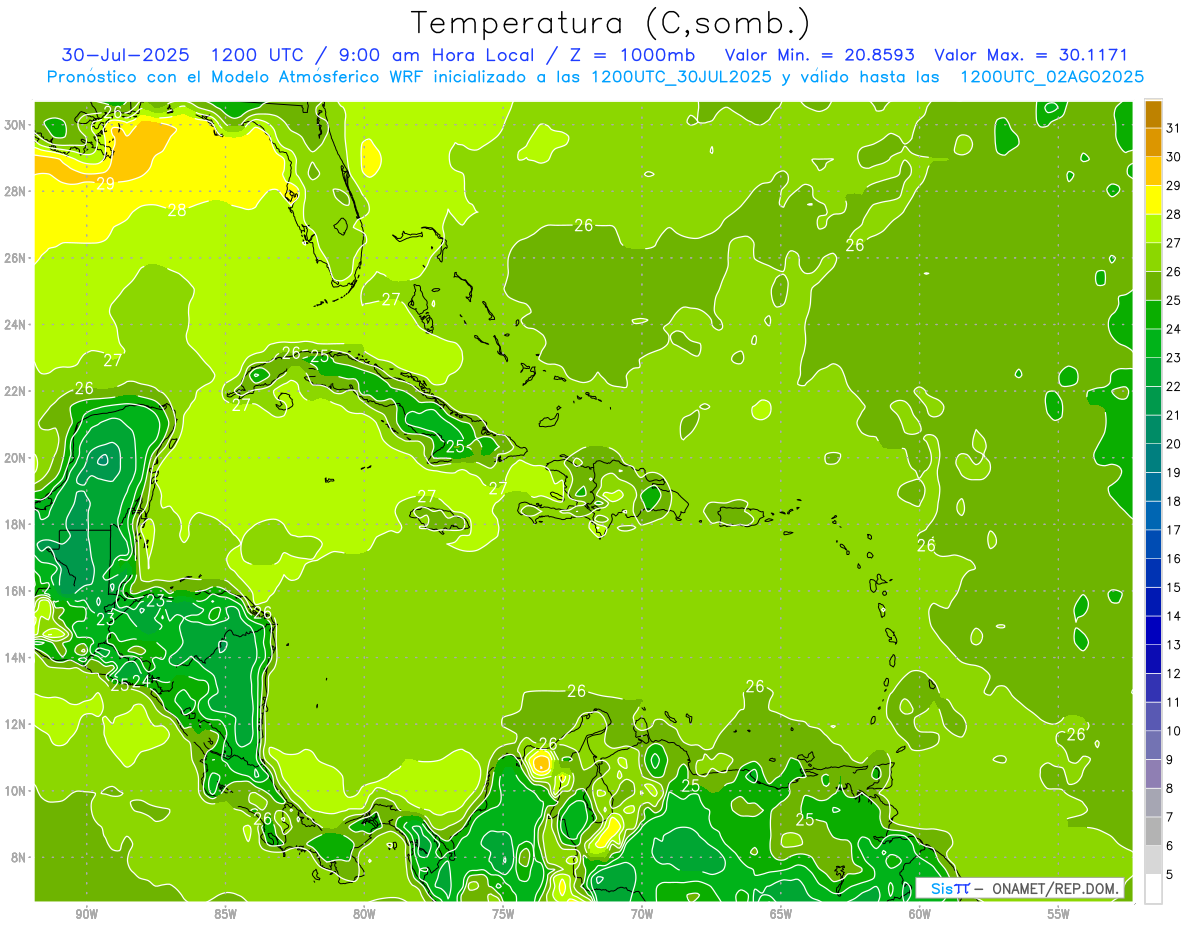This screenshot has width=1200, height=927.
Task: Click the 55W longitude axis label
Action: [1058, 914]
